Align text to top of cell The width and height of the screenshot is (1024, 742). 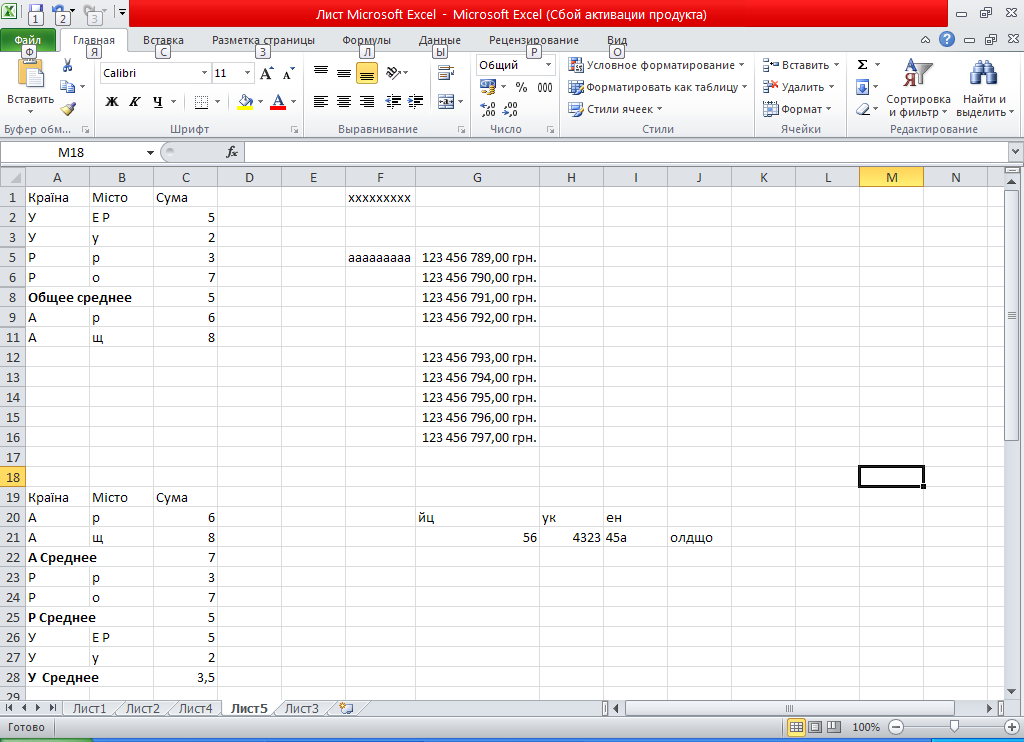(x=321, y=73)
